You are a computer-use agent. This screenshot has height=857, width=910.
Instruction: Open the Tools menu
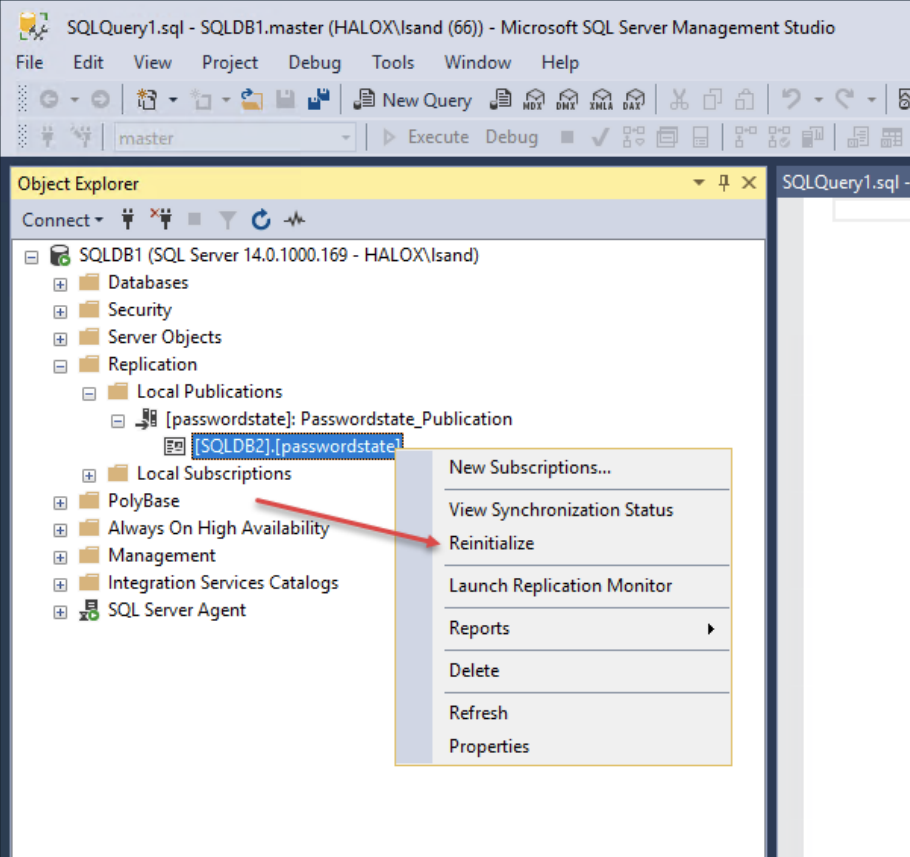tap(393, 62)
